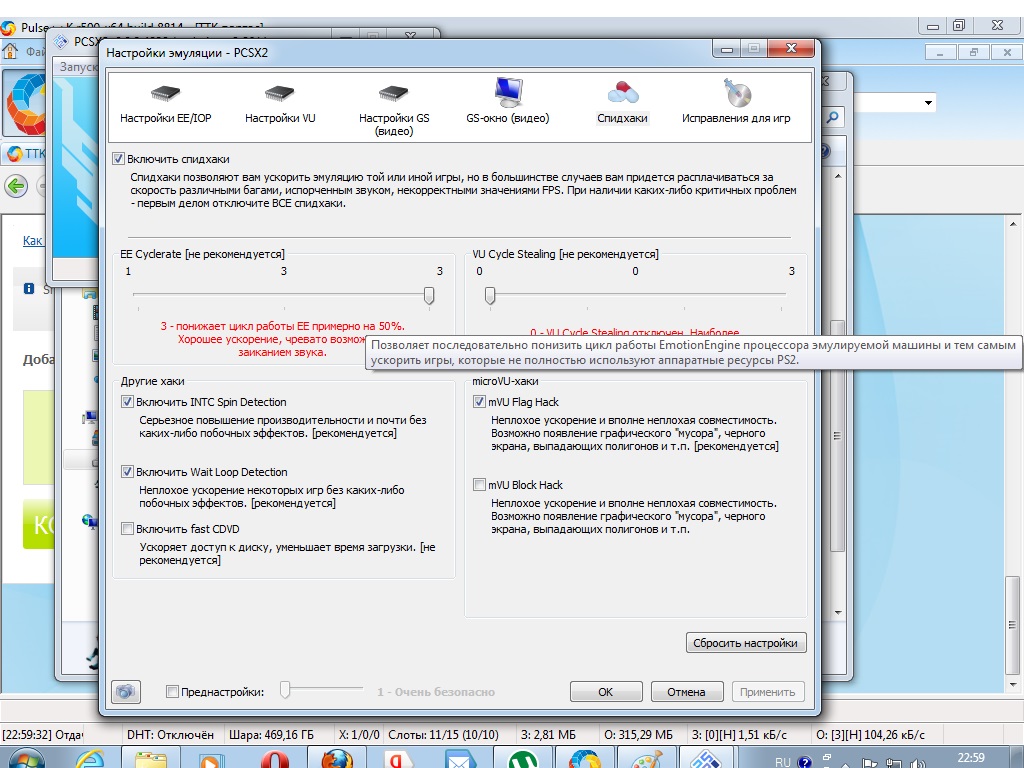Screen dimensions: 1024x768
Task: Click the camera screenshot icon in dialog
Action: [125, 692]
